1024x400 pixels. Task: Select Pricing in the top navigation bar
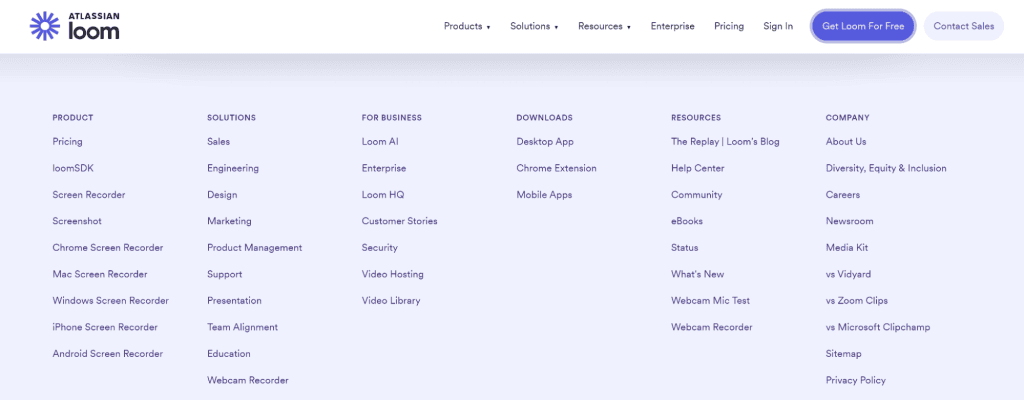[729, 27]
